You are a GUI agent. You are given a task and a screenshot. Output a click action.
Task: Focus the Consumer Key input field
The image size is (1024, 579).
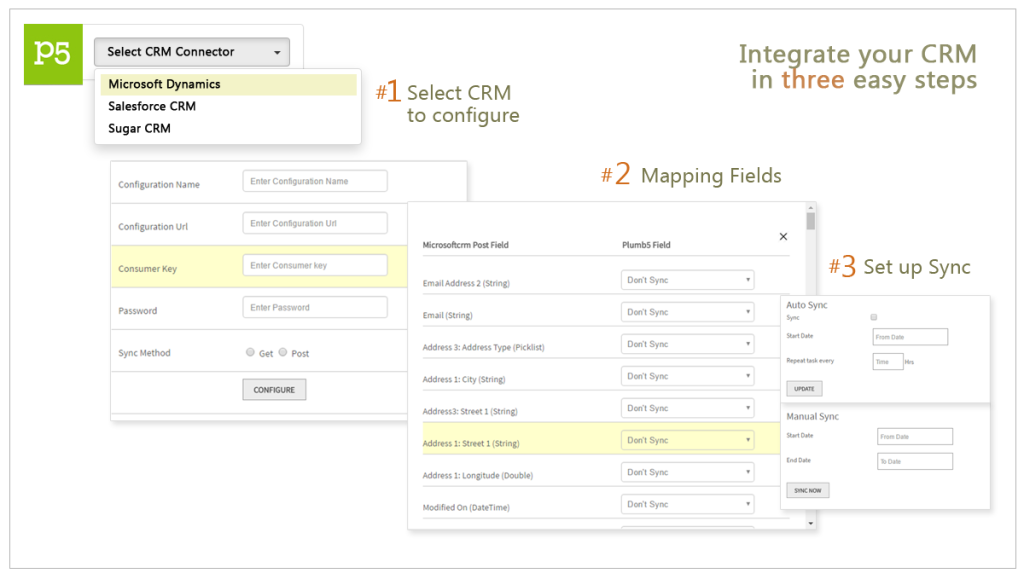tap(315, 266)
